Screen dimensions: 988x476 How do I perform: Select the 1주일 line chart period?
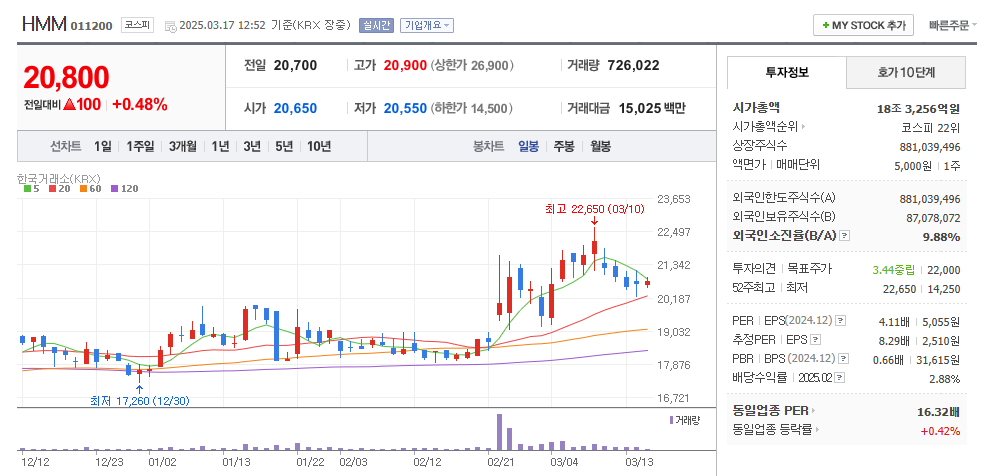pyautogui.click(x=140, y=147)
